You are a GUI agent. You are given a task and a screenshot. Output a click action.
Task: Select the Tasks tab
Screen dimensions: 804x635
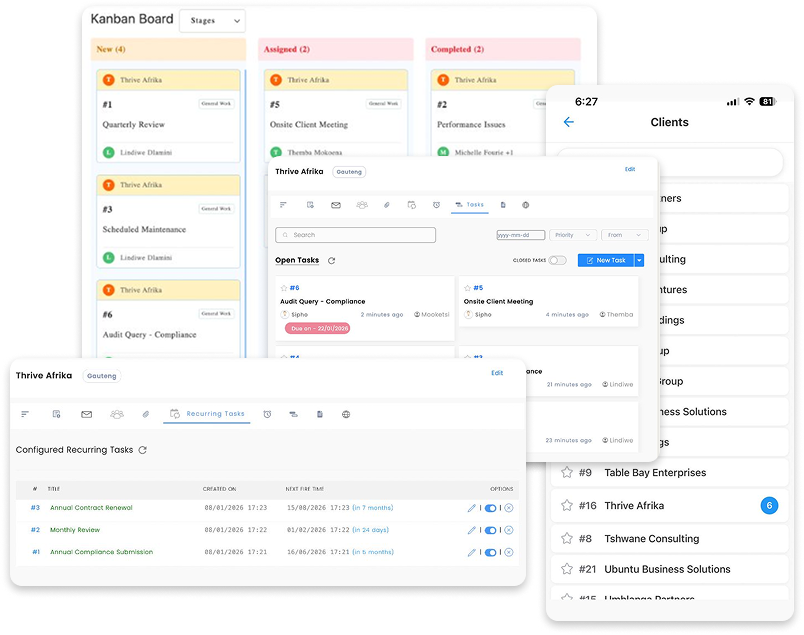click(x=470, y=205)
